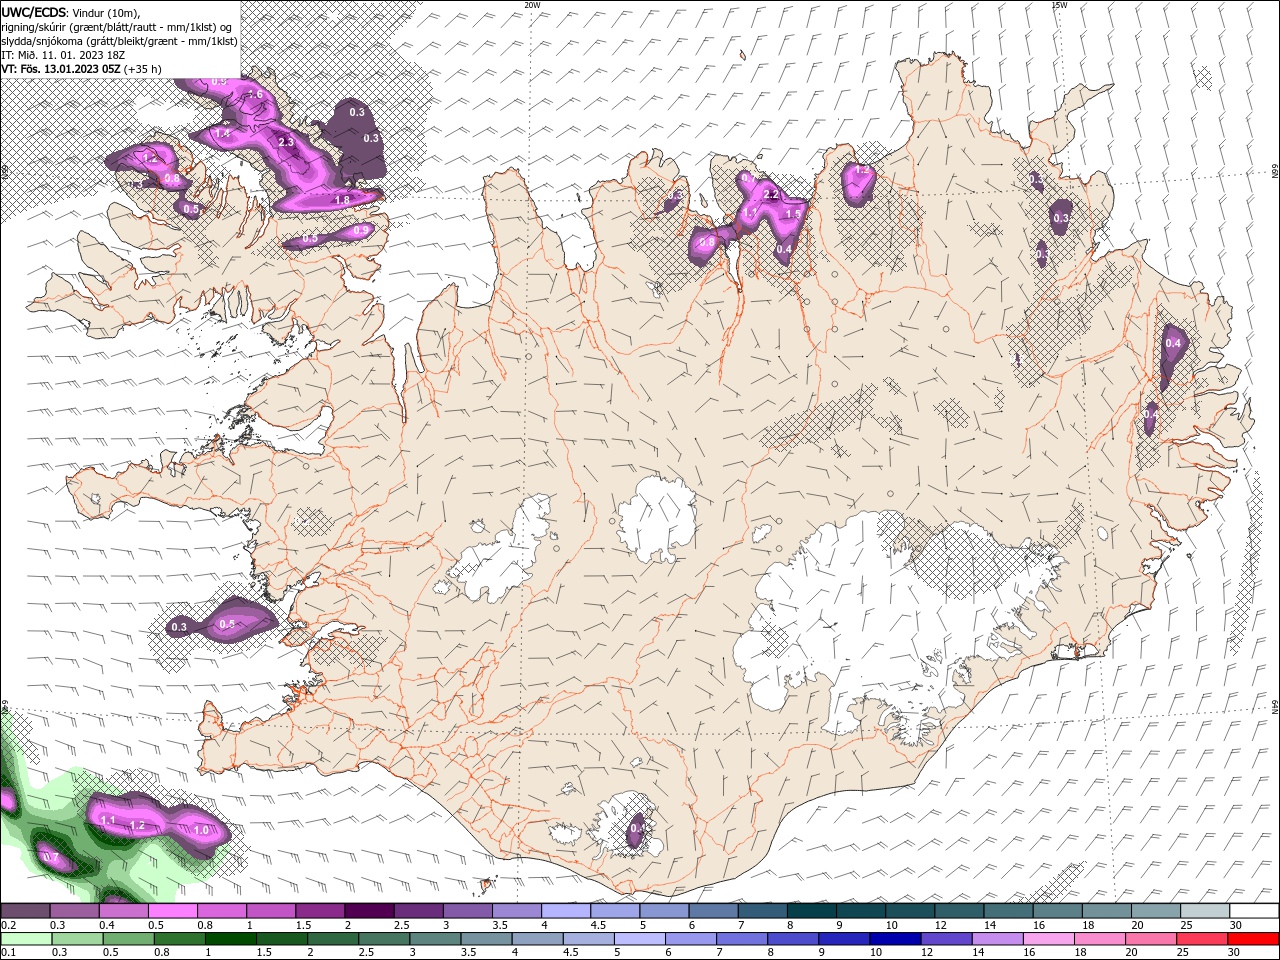1280x960 pixels.
Task: Click the periwinkle swatch labeled 6 on the rain scale
Action: tap(690, 939)
